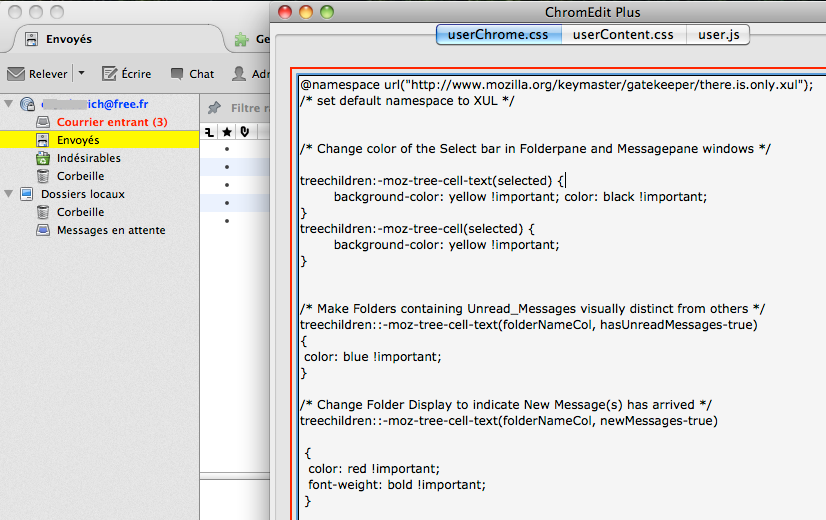Open the Corbeille under Dossiers locaux
826x520 pixels.
(80, 212)
